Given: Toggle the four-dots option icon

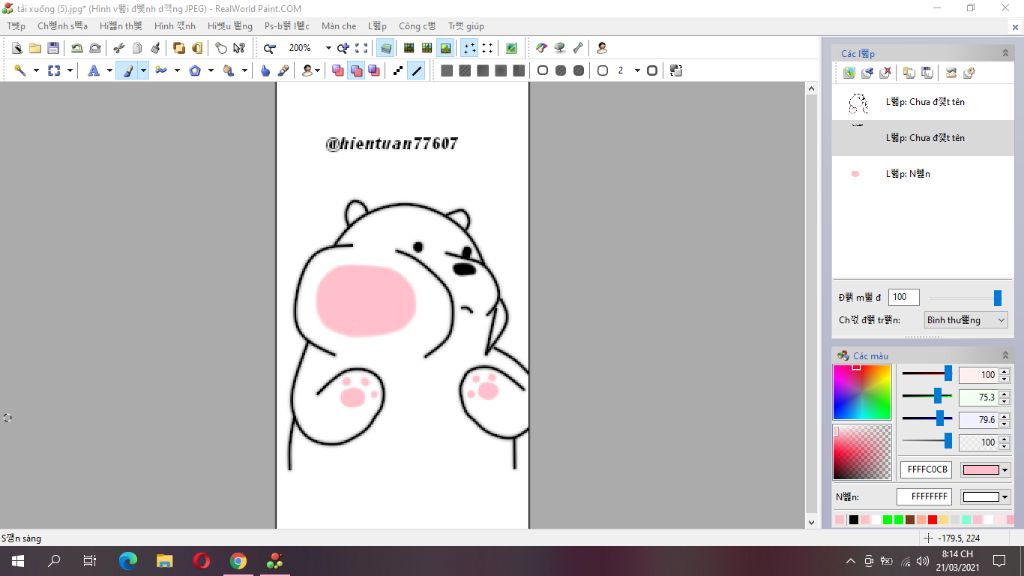Looking at the screenshot, I should click(x=487, y=48).
